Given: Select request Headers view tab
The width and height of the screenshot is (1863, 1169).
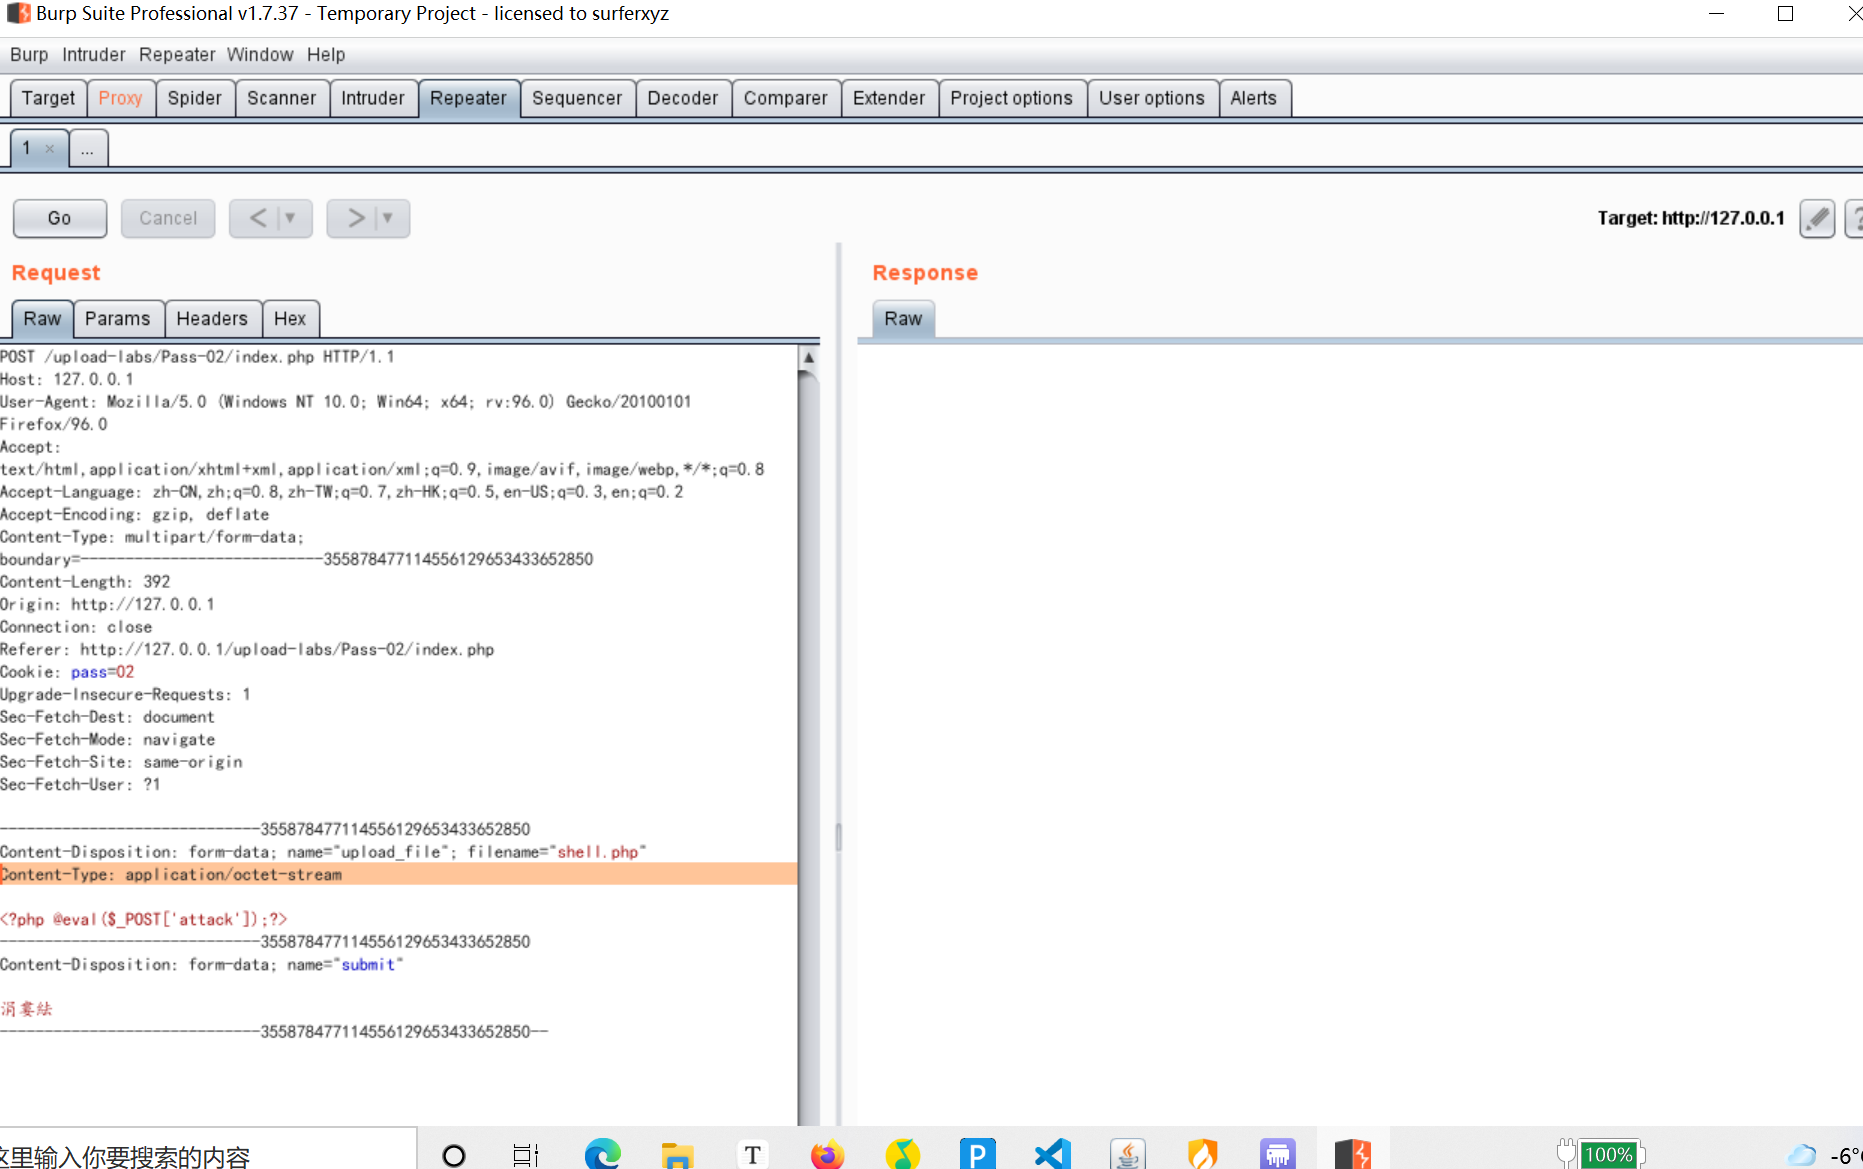Looking at the screenshot, I should tap(212, 319).
